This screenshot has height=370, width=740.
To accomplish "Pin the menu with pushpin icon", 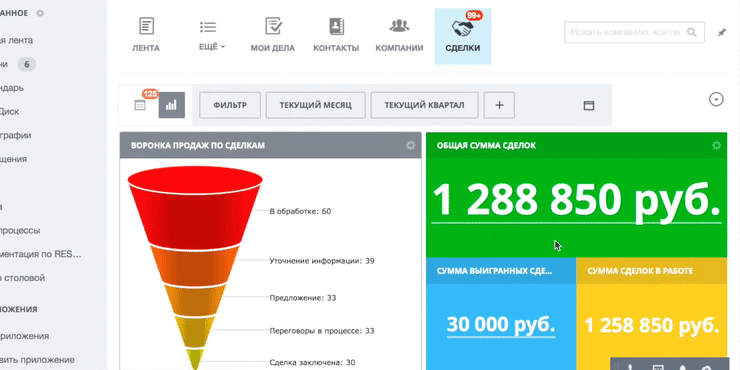I will [722, 33].
